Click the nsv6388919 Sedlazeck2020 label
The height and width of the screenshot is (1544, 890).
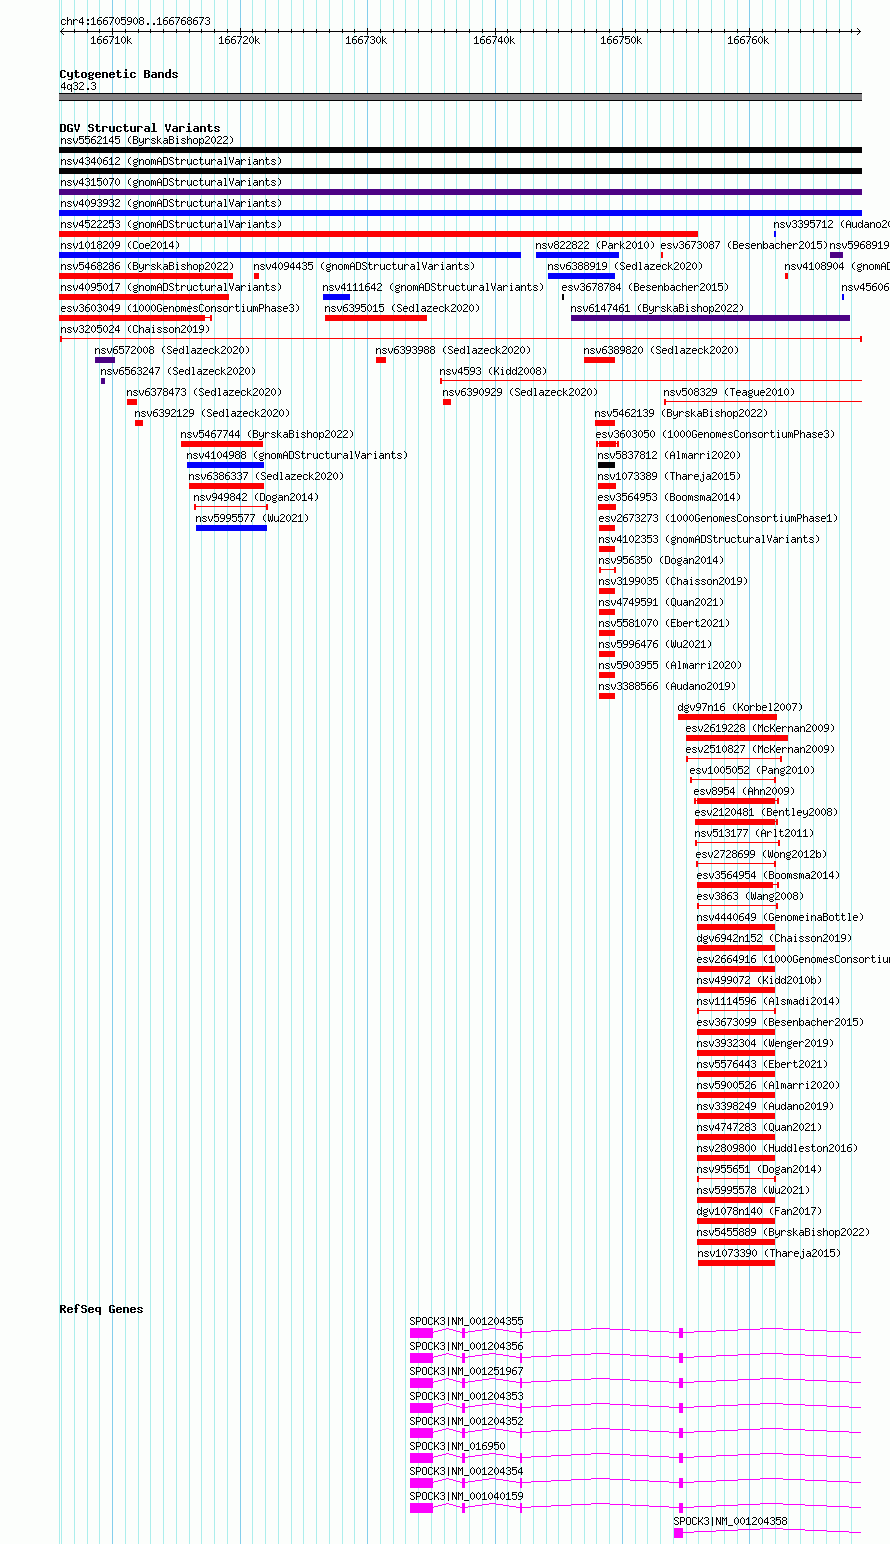click(625, 267)
